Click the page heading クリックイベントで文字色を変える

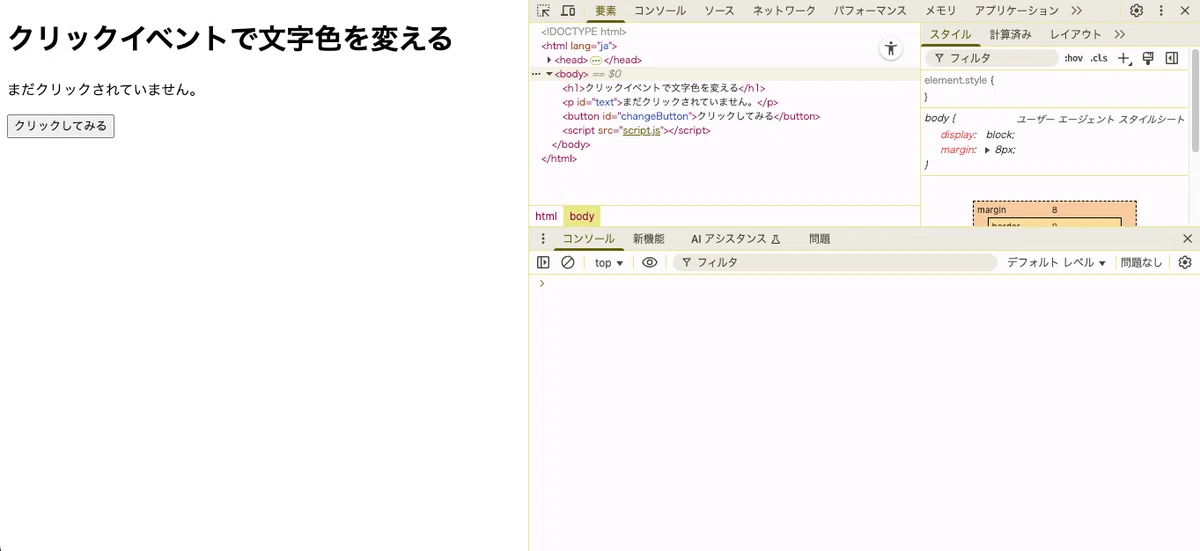(230, 39)
